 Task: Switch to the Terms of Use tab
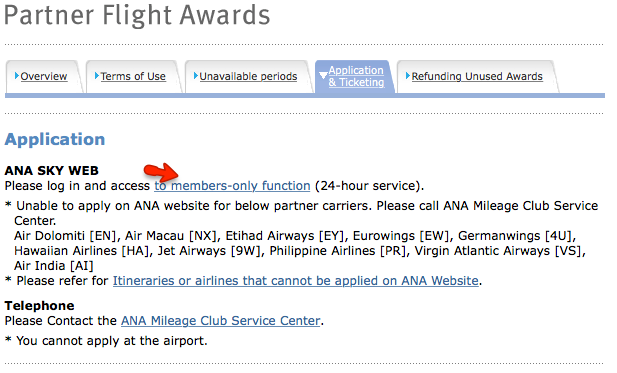tap(133, 76)
